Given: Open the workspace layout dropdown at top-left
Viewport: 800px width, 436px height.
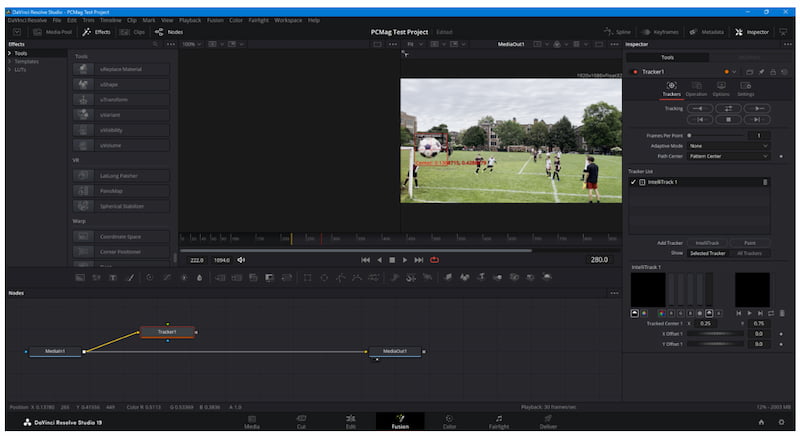Looking at the screenshot, I should [x=17, y=32].
